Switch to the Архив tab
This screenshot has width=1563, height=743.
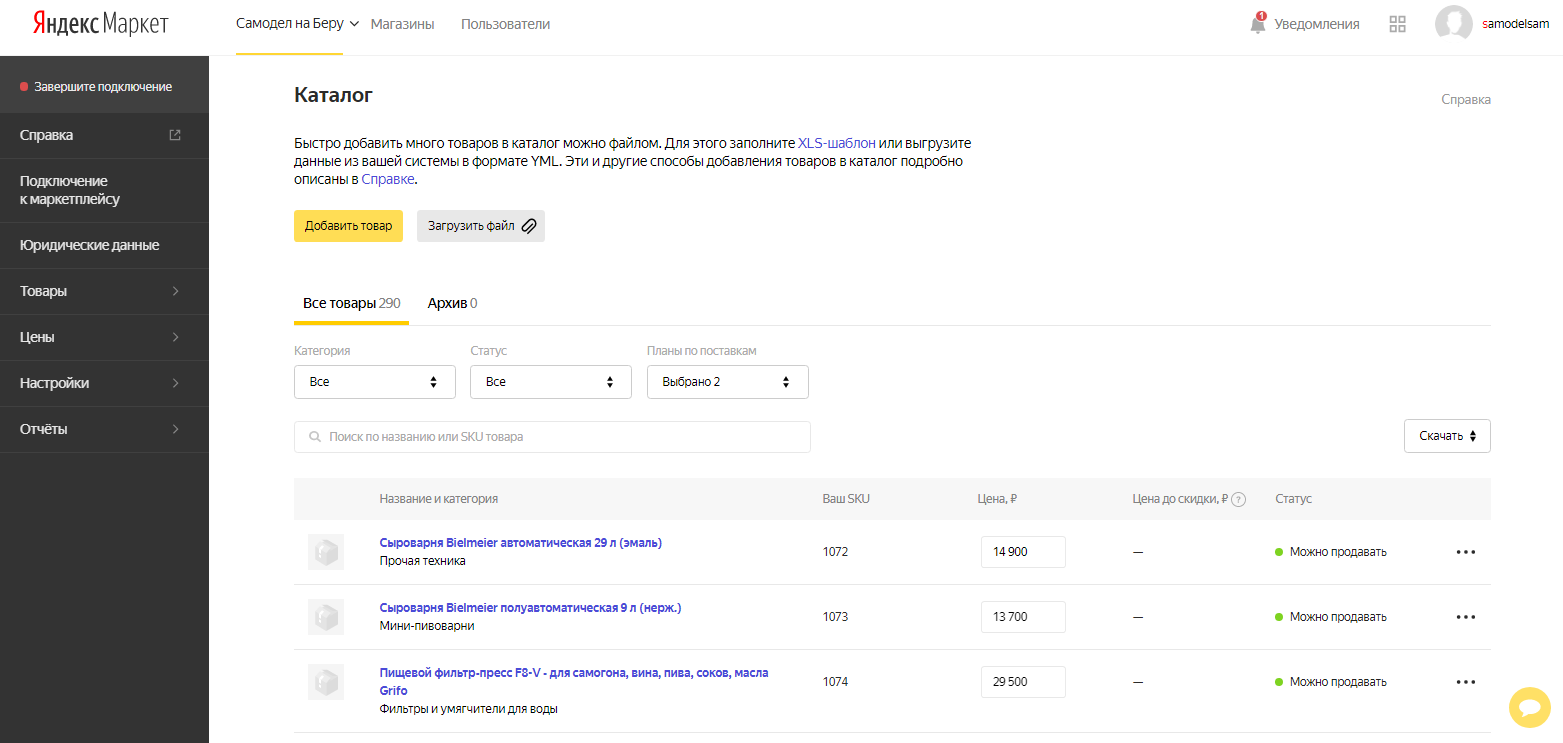tap(452, 303)
